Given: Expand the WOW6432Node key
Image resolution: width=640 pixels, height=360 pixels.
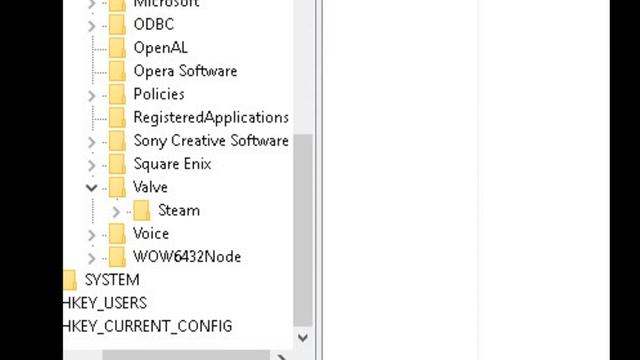Looking at the screenshot, I should click(x=91, y=258).
